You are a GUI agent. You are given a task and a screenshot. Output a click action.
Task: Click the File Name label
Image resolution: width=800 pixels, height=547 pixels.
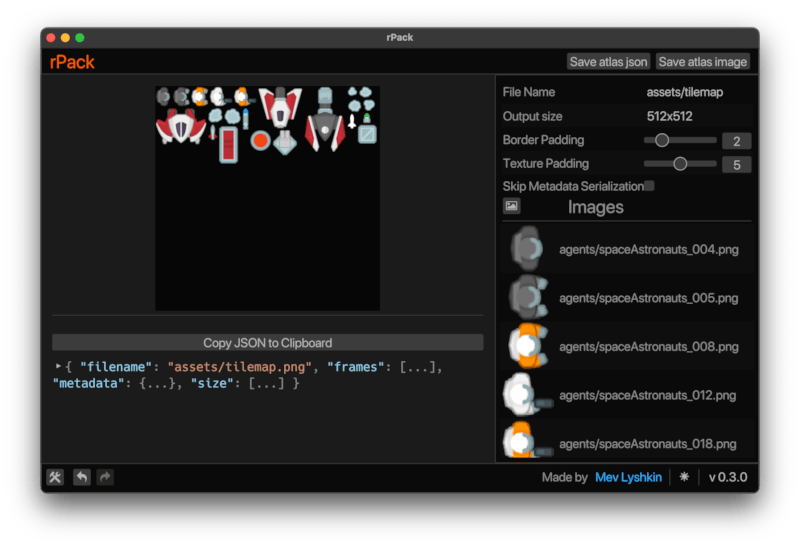click(529, 92)
